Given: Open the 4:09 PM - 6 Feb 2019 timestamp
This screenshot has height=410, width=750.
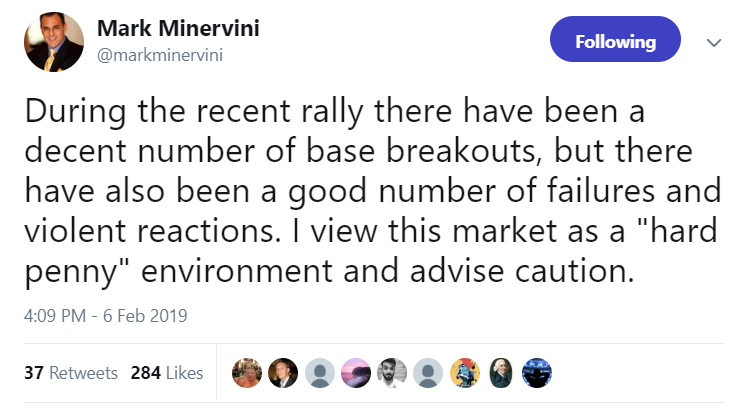Looking at the screenshot, I should [x=105, y=315].
